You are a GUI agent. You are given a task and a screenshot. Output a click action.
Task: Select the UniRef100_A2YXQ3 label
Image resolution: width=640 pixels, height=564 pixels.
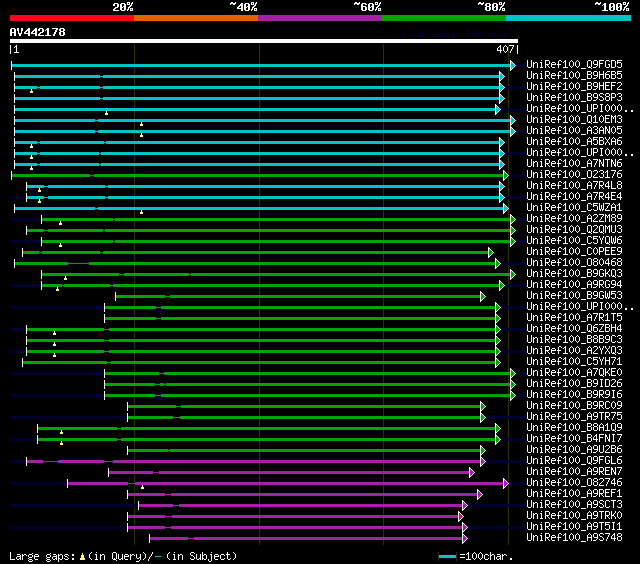click(574, 351)
